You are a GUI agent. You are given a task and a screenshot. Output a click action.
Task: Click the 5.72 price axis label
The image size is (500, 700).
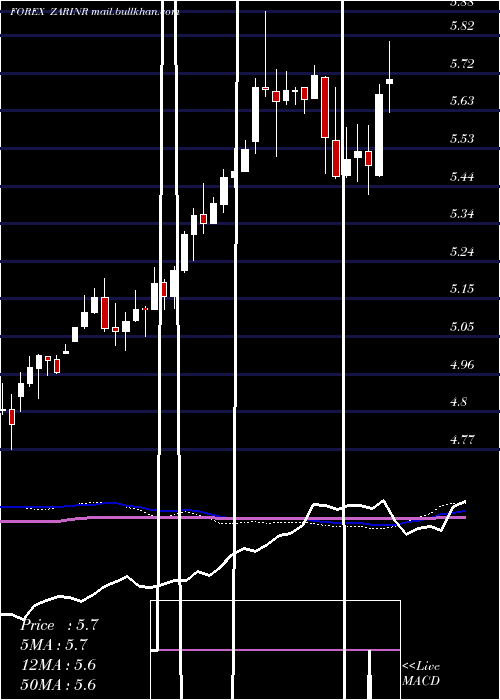pyautogui.click(x=462, y=64)
